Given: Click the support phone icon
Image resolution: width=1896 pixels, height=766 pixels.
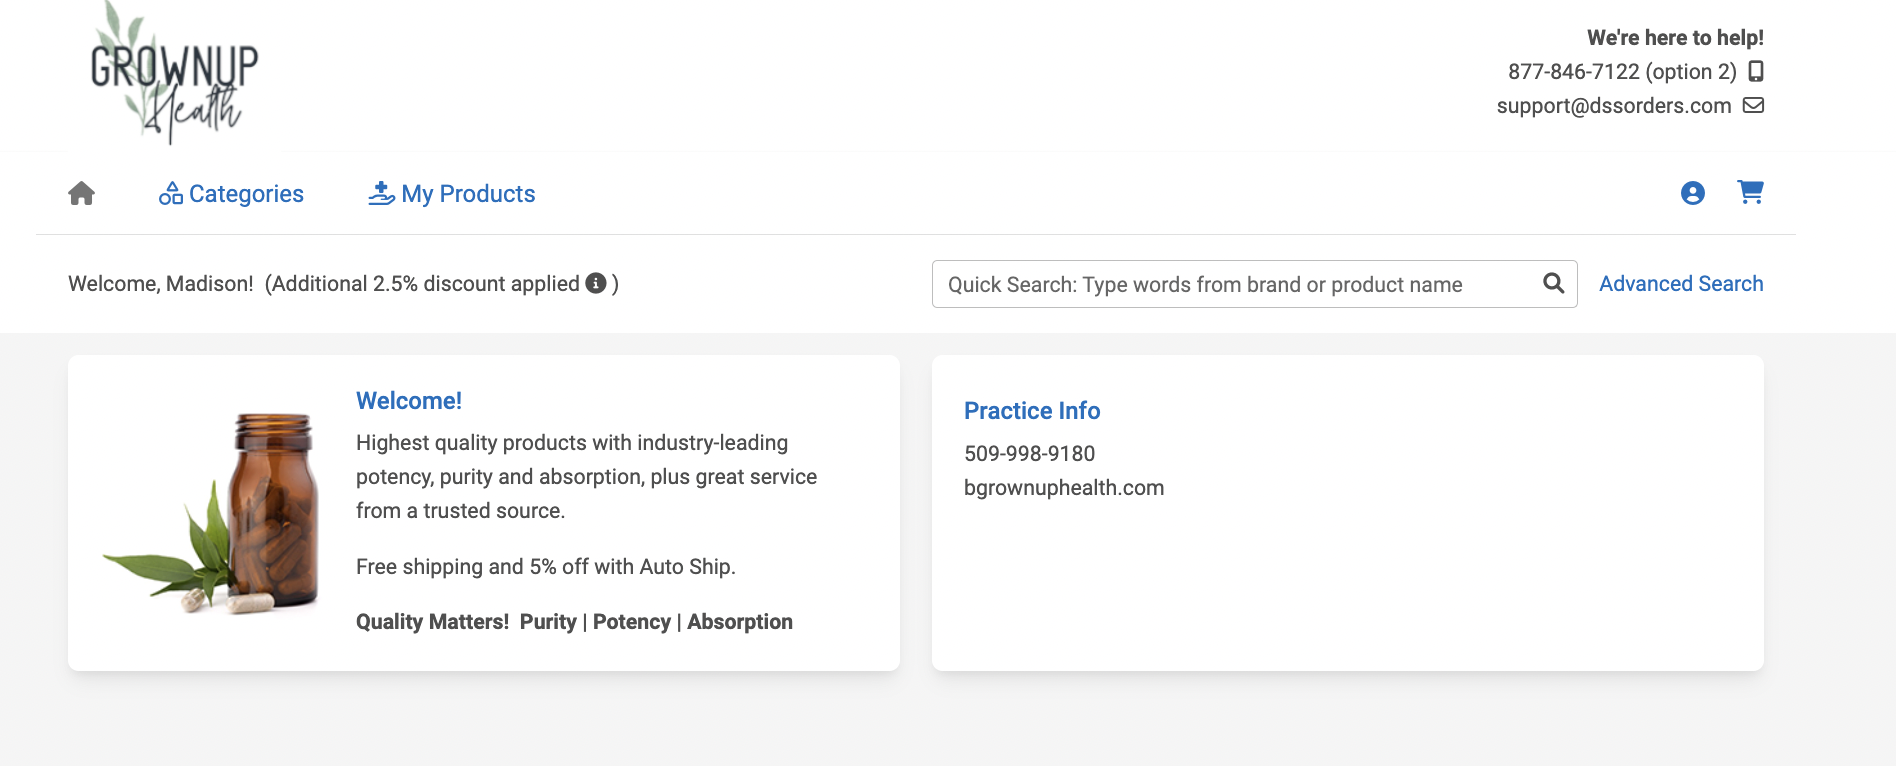Looking at the screenshot, I should click(x=1756, y=71).
